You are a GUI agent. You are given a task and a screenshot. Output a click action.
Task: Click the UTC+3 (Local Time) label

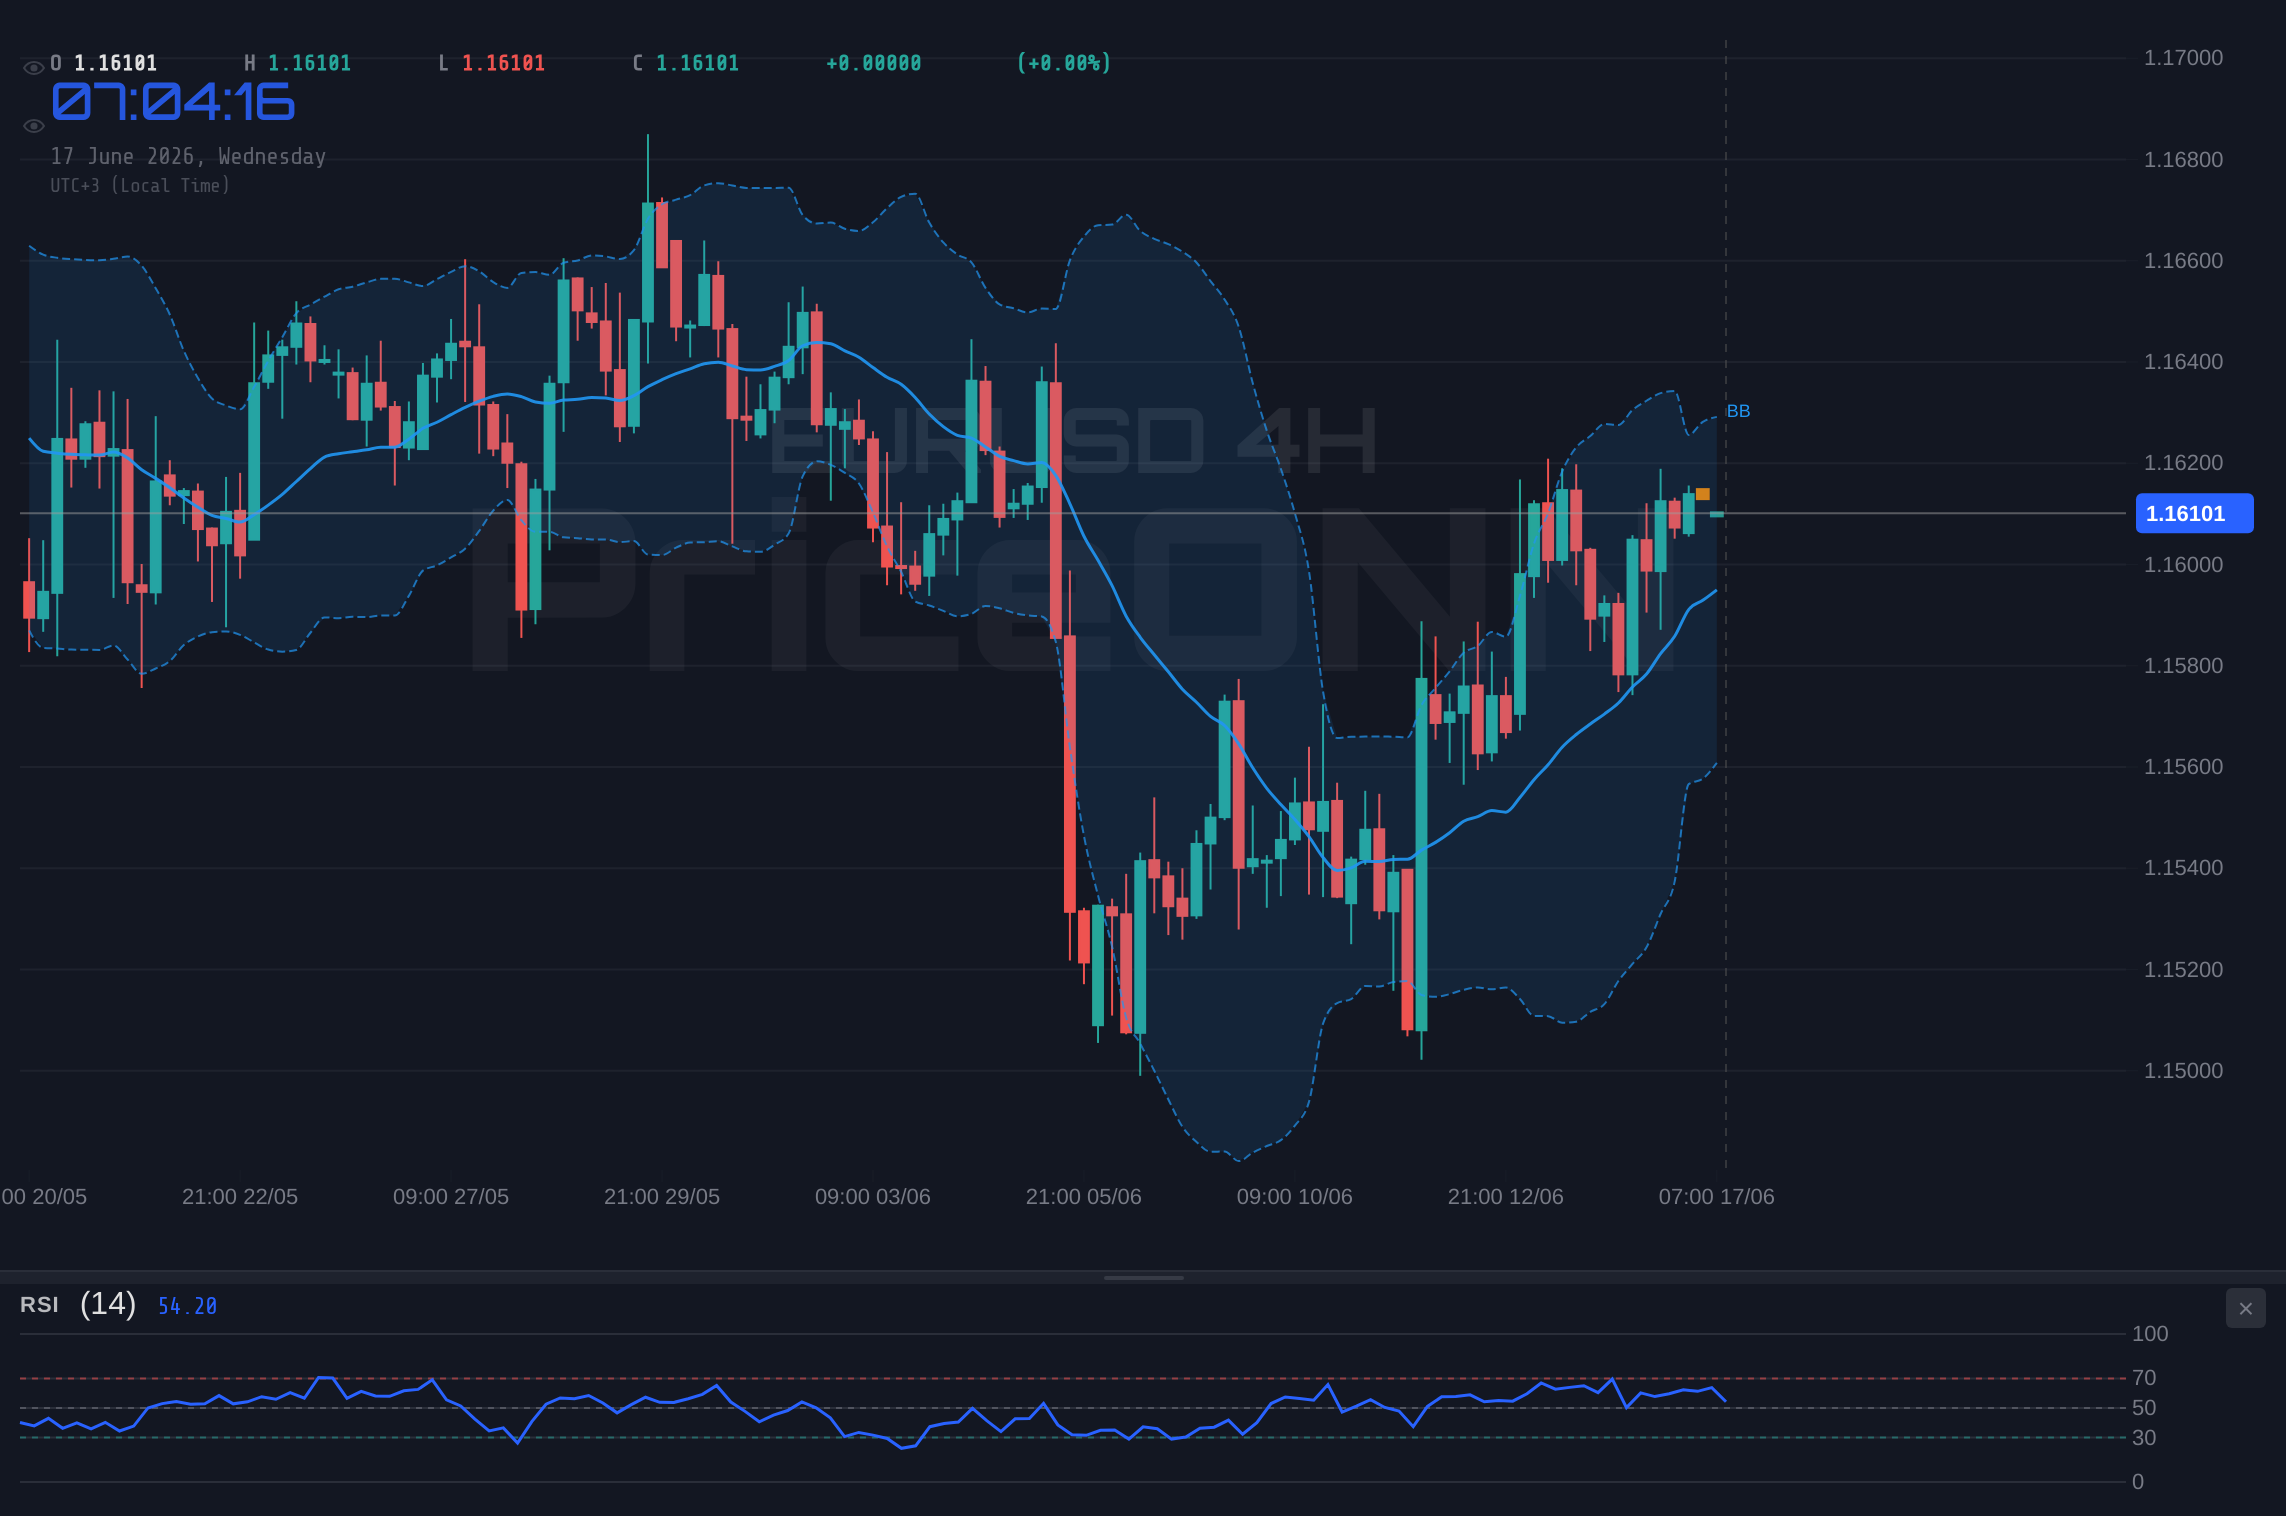click(x=140, y=186)
